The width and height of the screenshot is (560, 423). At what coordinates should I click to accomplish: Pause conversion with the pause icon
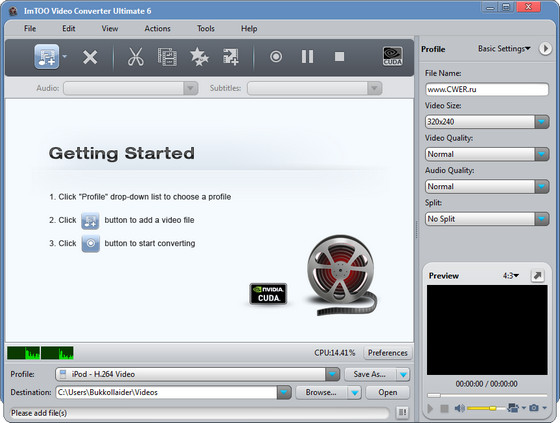(x=307, y=56)
